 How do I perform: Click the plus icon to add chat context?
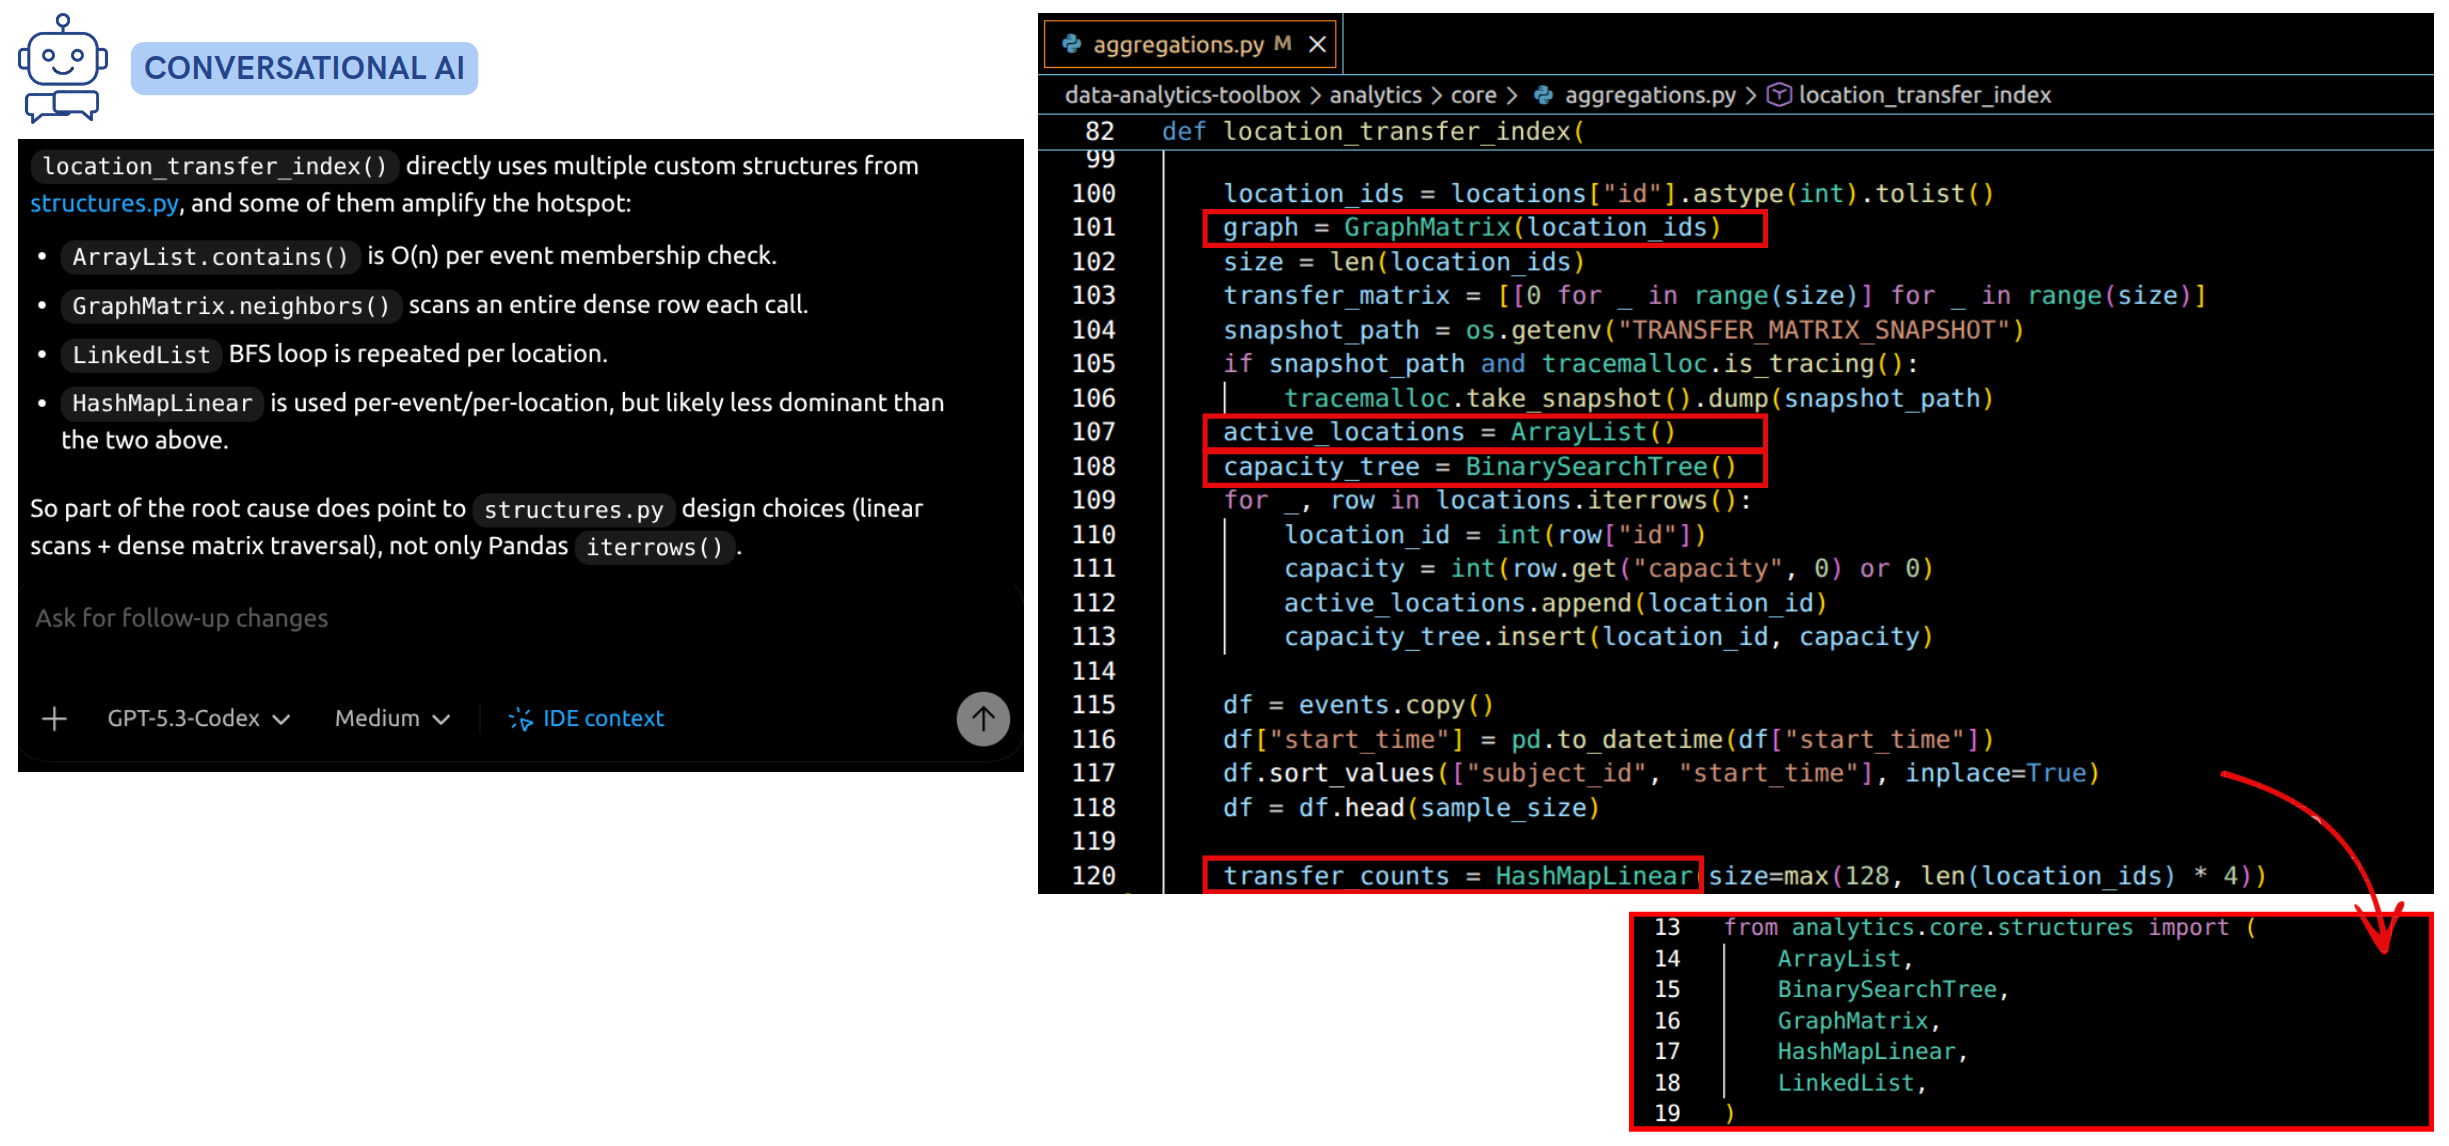pyautogui.click(x=54, y=718)
